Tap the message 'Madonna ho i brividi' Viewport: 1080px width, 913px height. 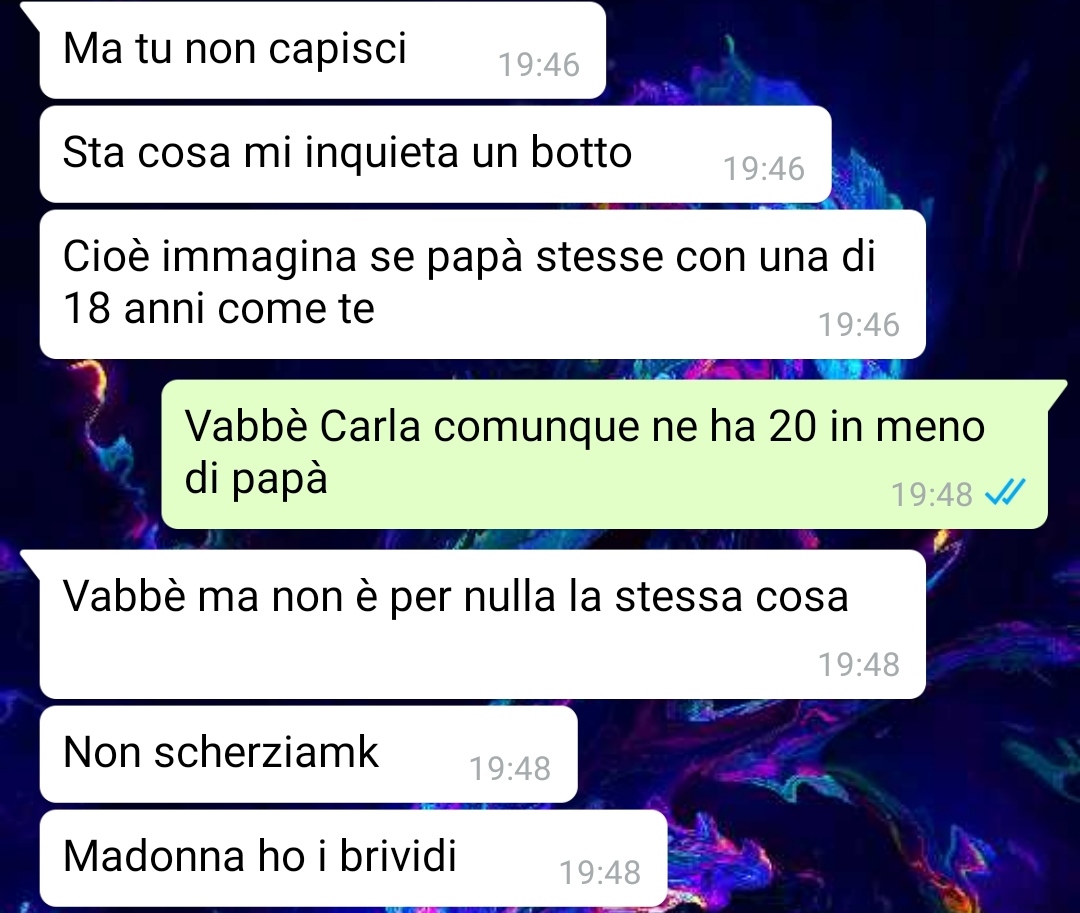pyautogui.click(x=353, y=858)
